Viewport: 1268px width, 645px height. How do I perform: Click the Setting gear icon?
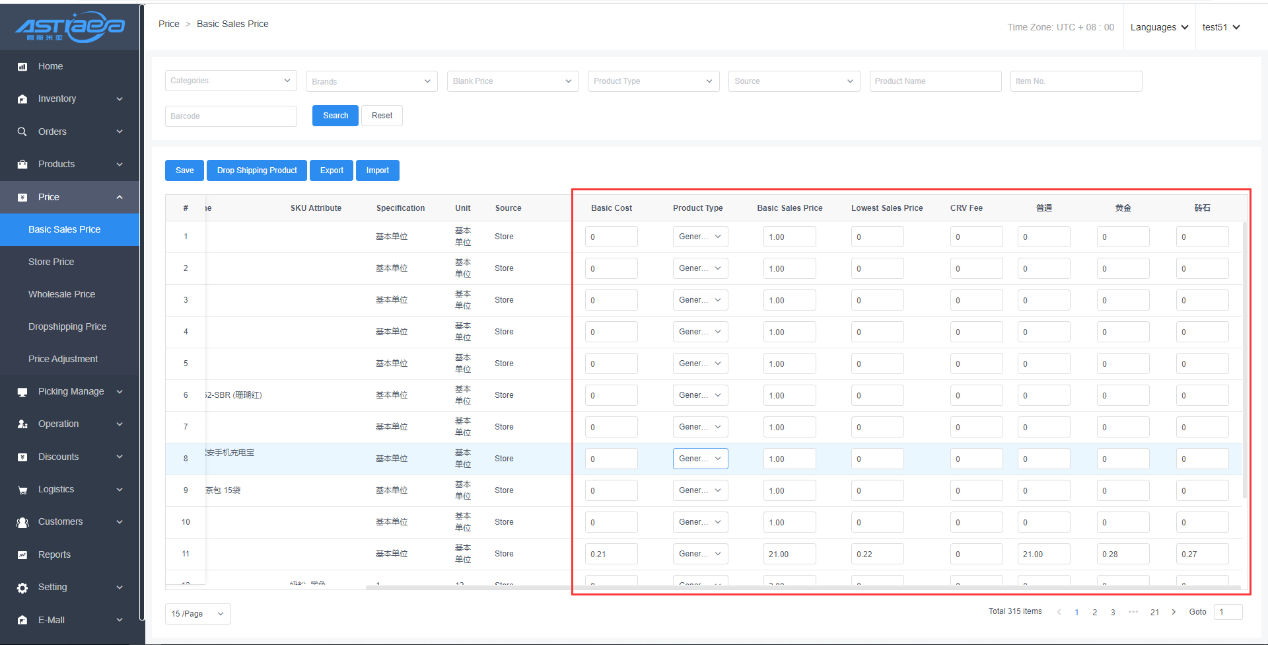pyautogui.click(x=22, y=588)
